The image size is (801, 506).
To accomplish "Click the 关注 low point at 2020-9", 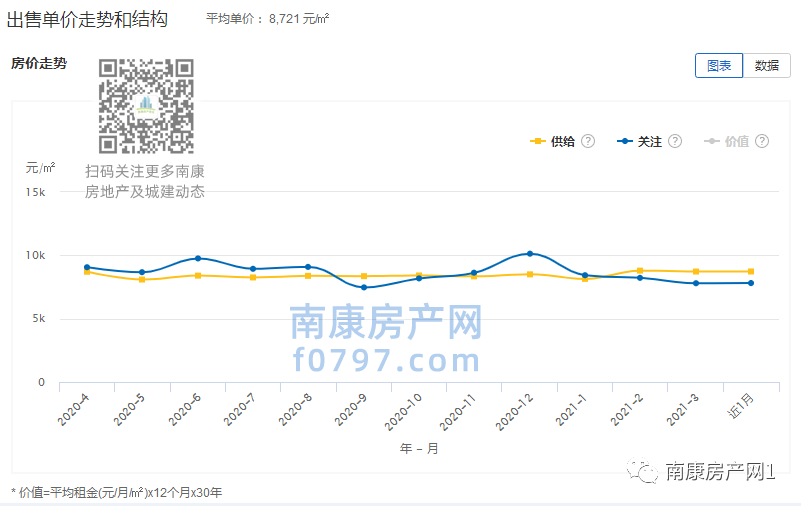I will 364,288.
